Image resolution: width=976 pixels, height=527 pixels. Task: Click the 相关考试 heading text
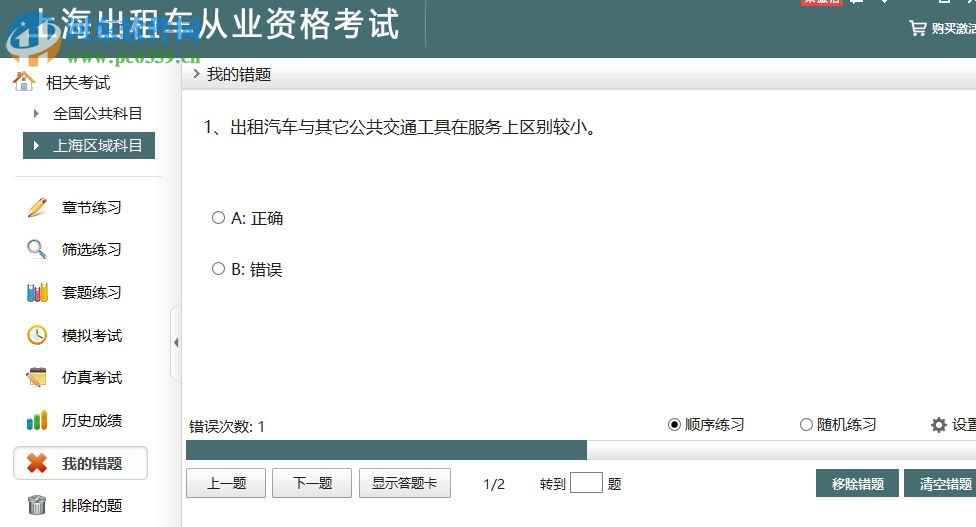(x=78, y=82)
